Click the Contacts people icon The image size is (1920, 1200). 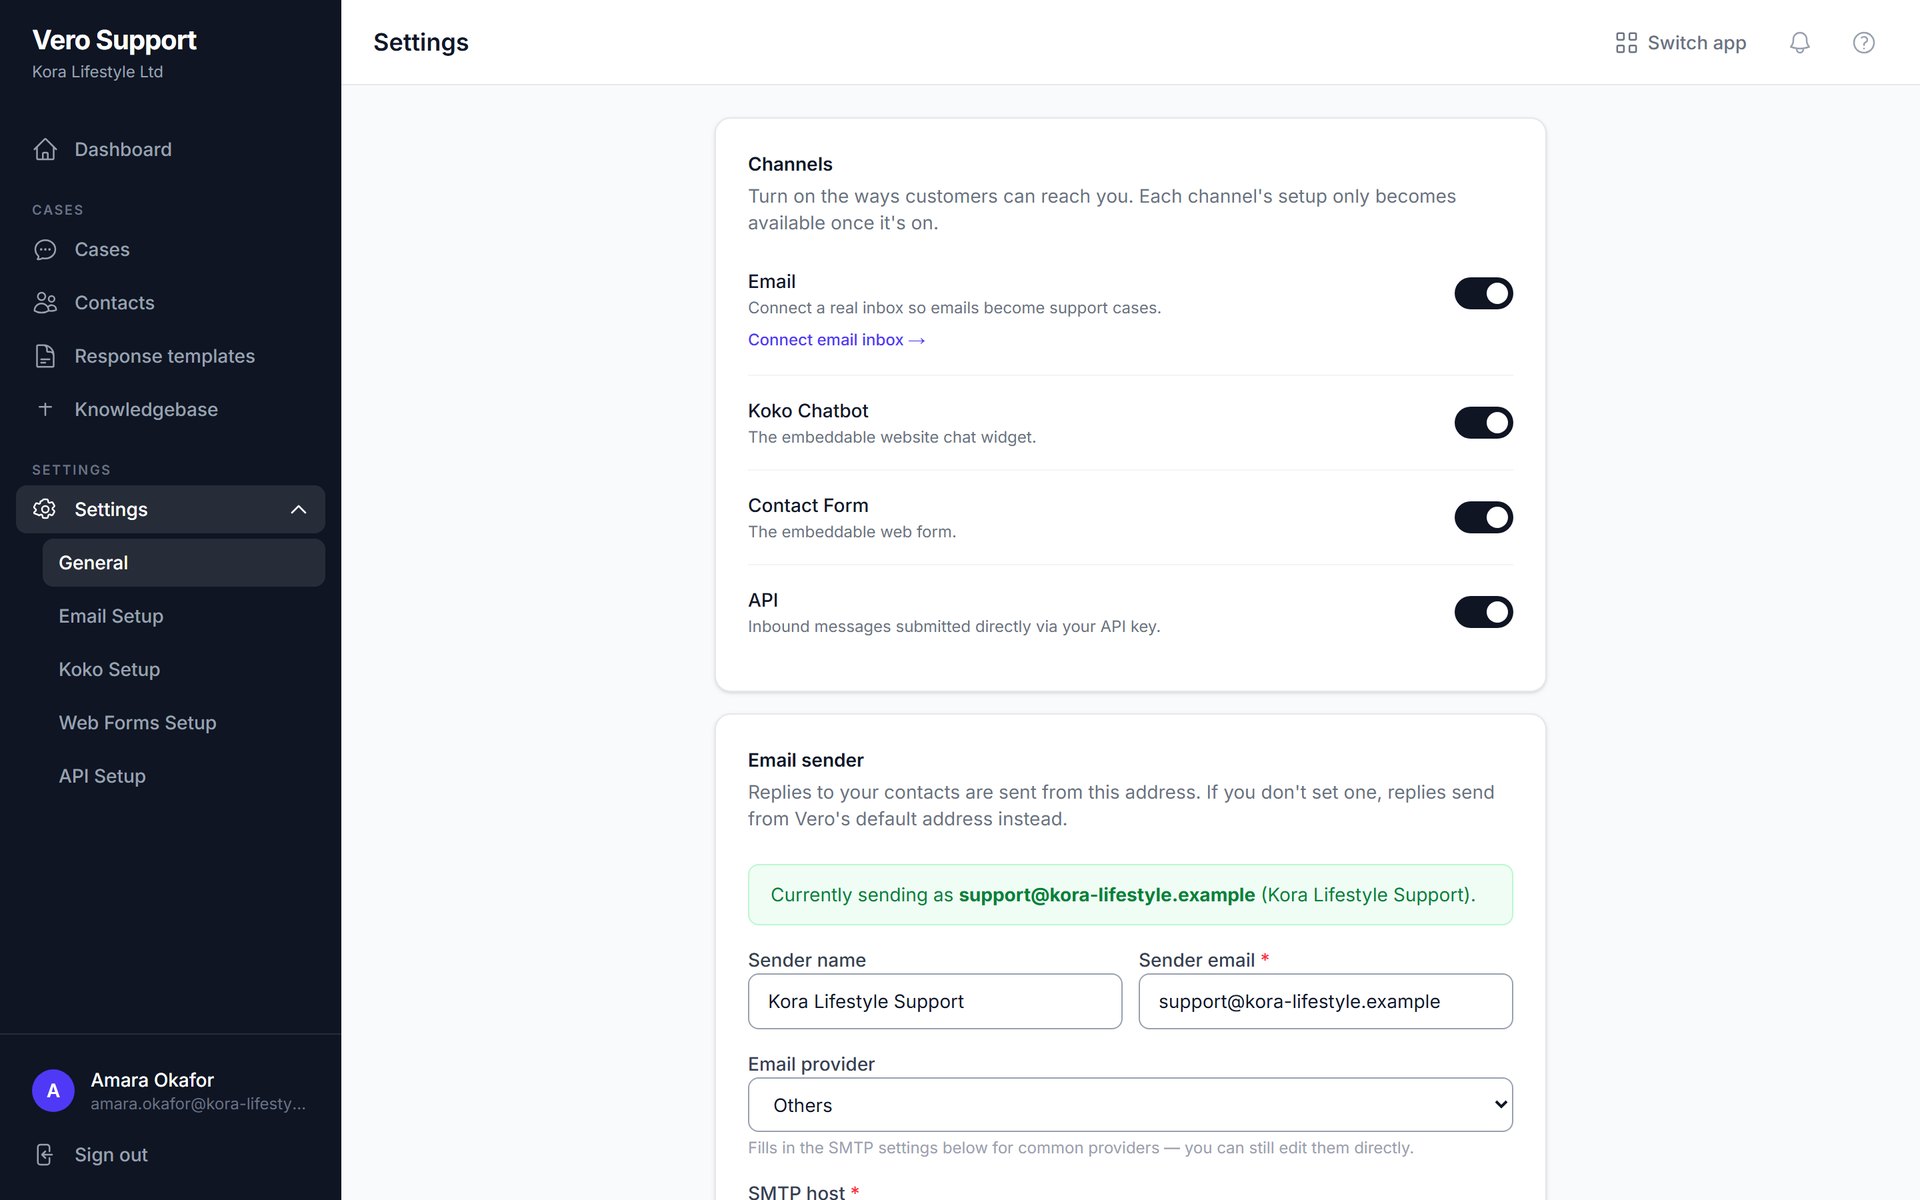click(x=45, y=303)
